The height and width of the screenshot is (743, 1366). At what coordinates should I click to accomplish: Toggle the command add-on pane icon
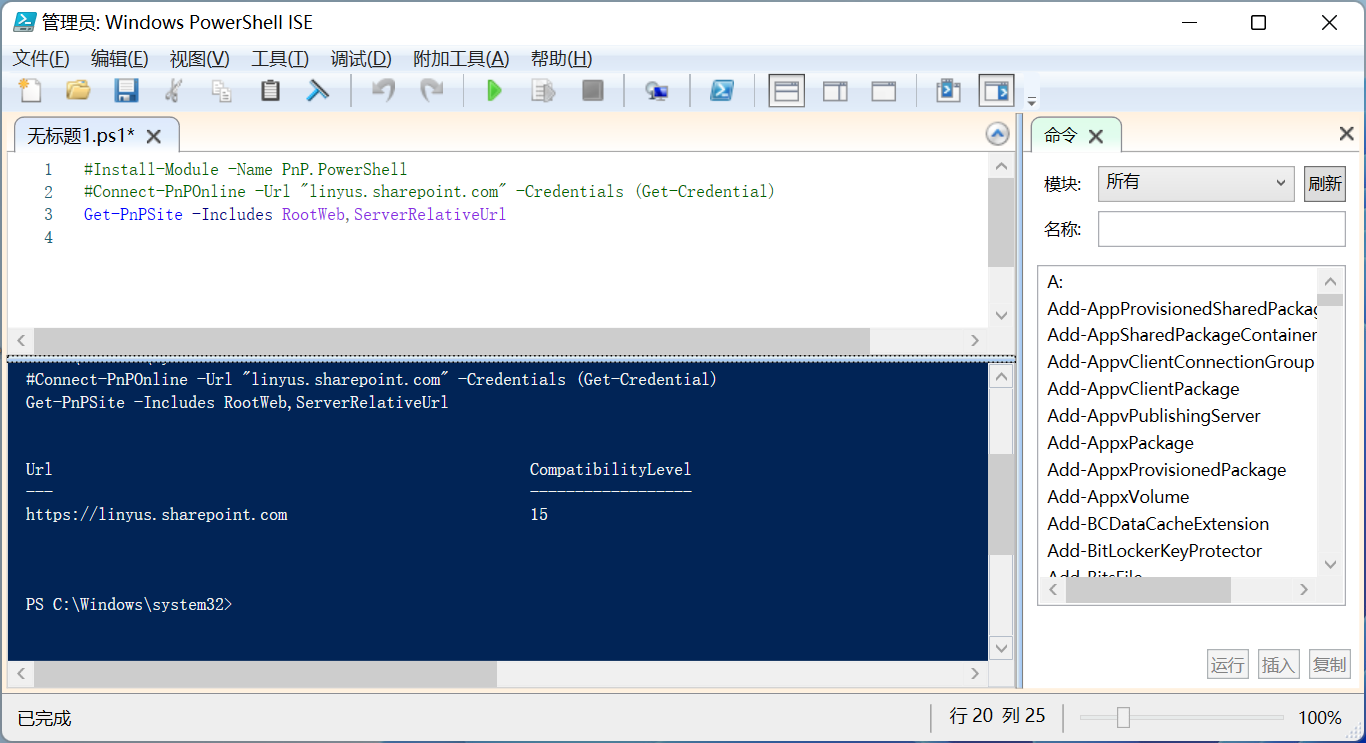point(997,91)
